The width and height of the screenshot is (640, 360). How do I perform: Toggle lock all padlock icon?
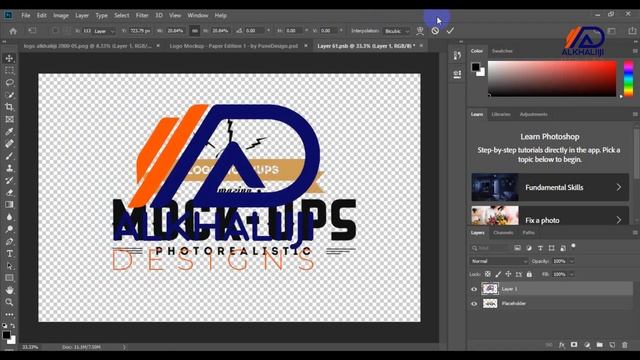click(529, 274)
